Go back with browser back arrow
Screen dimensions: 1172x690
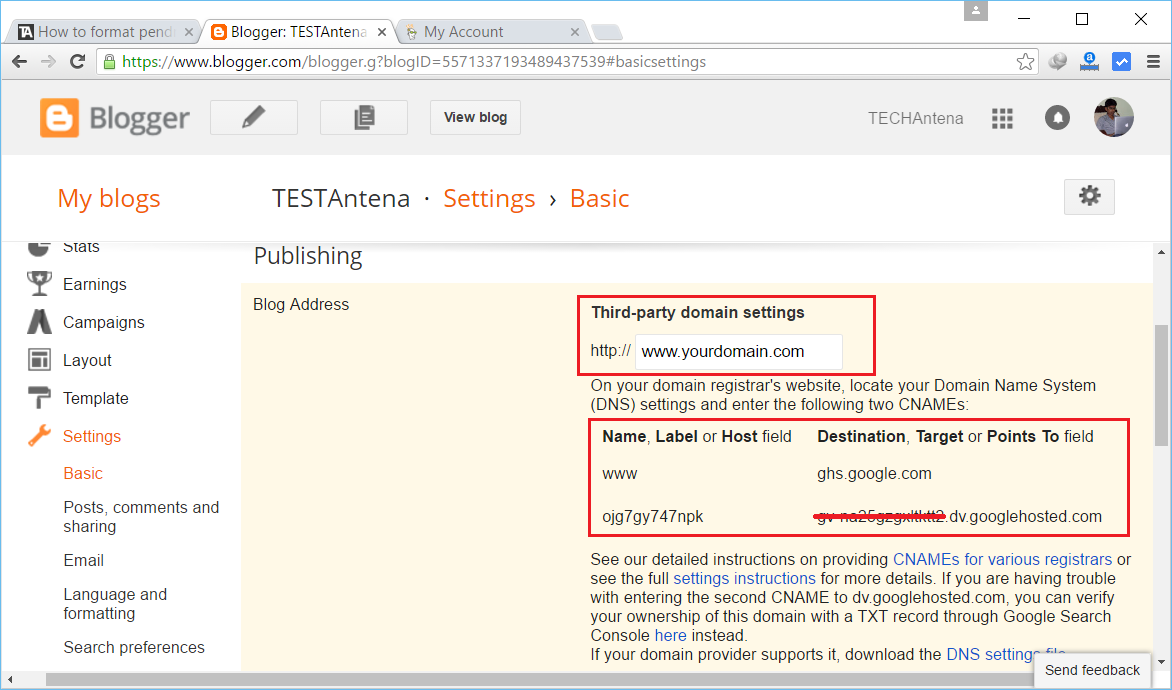[19, 62]
